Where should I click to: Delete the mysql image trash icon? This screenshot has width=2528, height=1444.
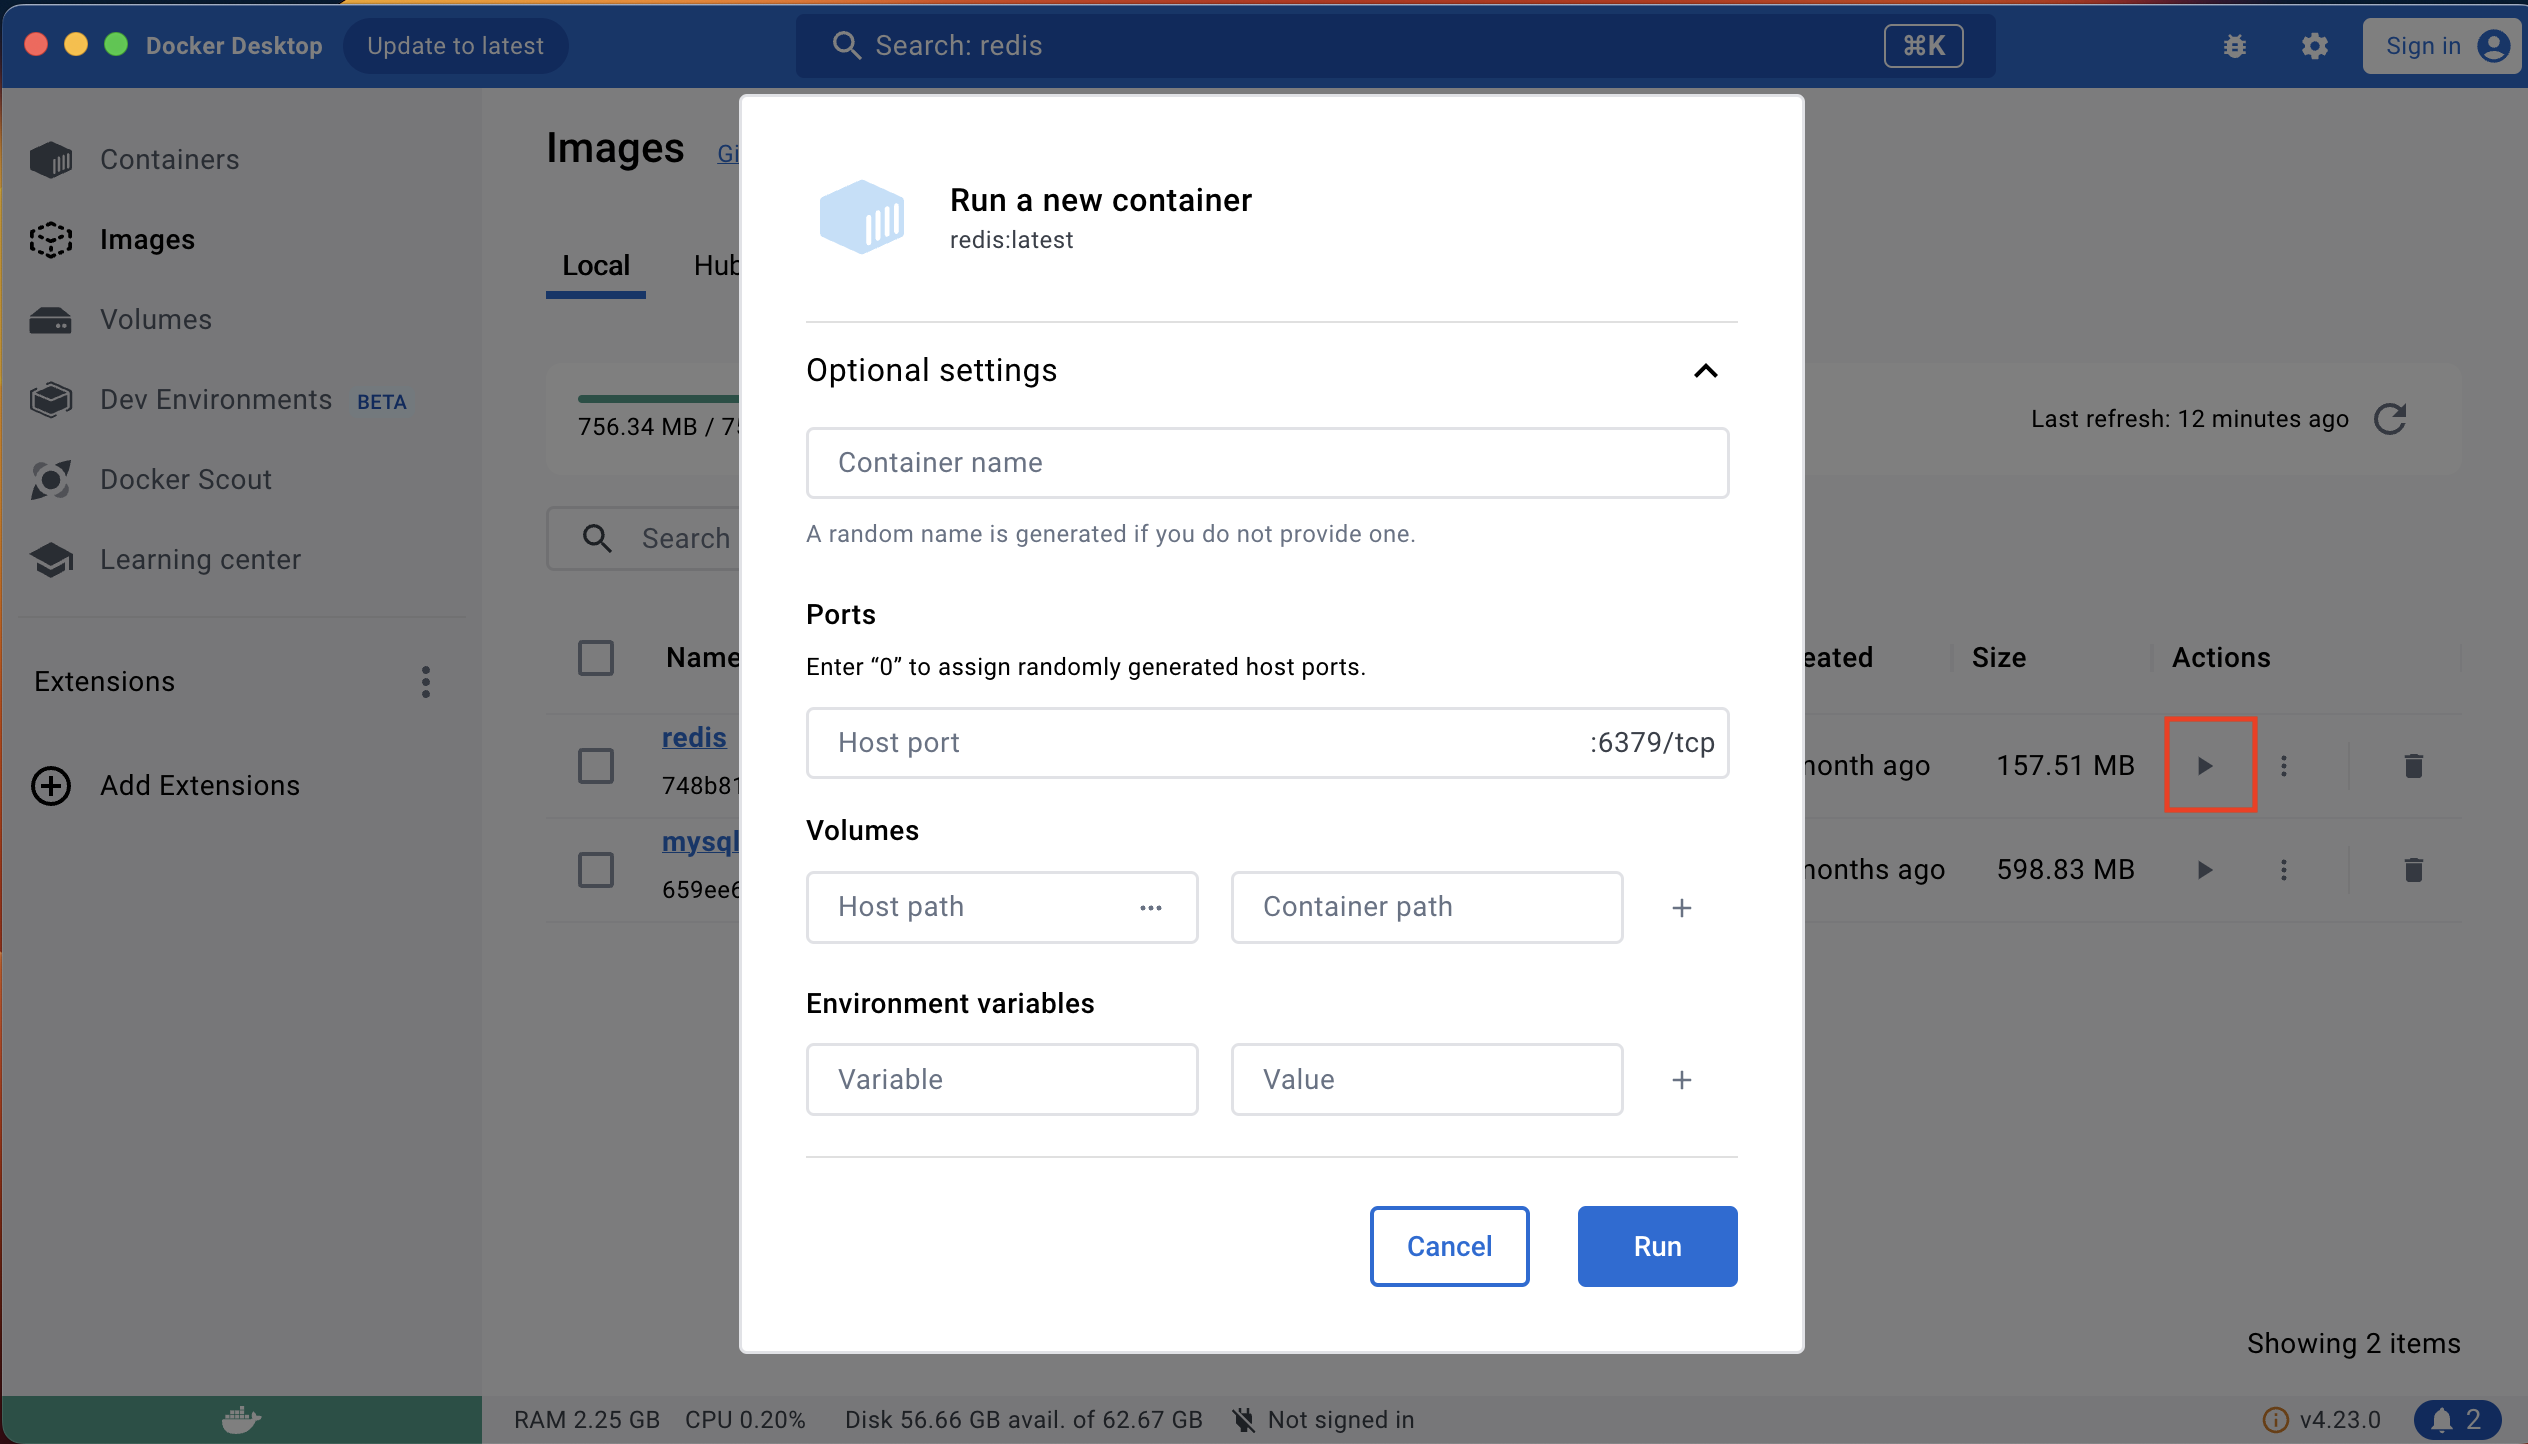2414,870
